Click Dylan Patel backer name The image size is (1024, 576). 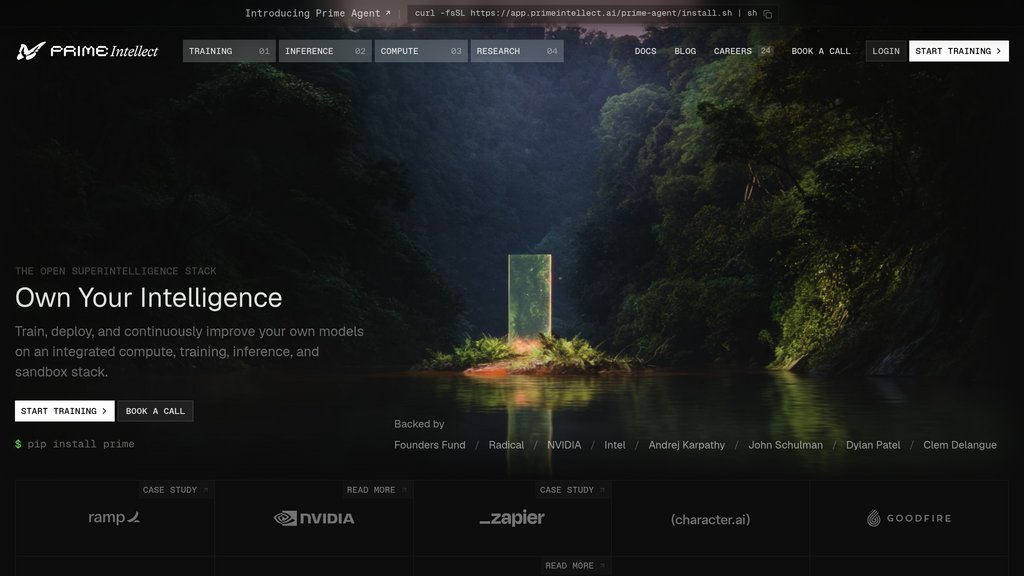click(x=873, y=445)
